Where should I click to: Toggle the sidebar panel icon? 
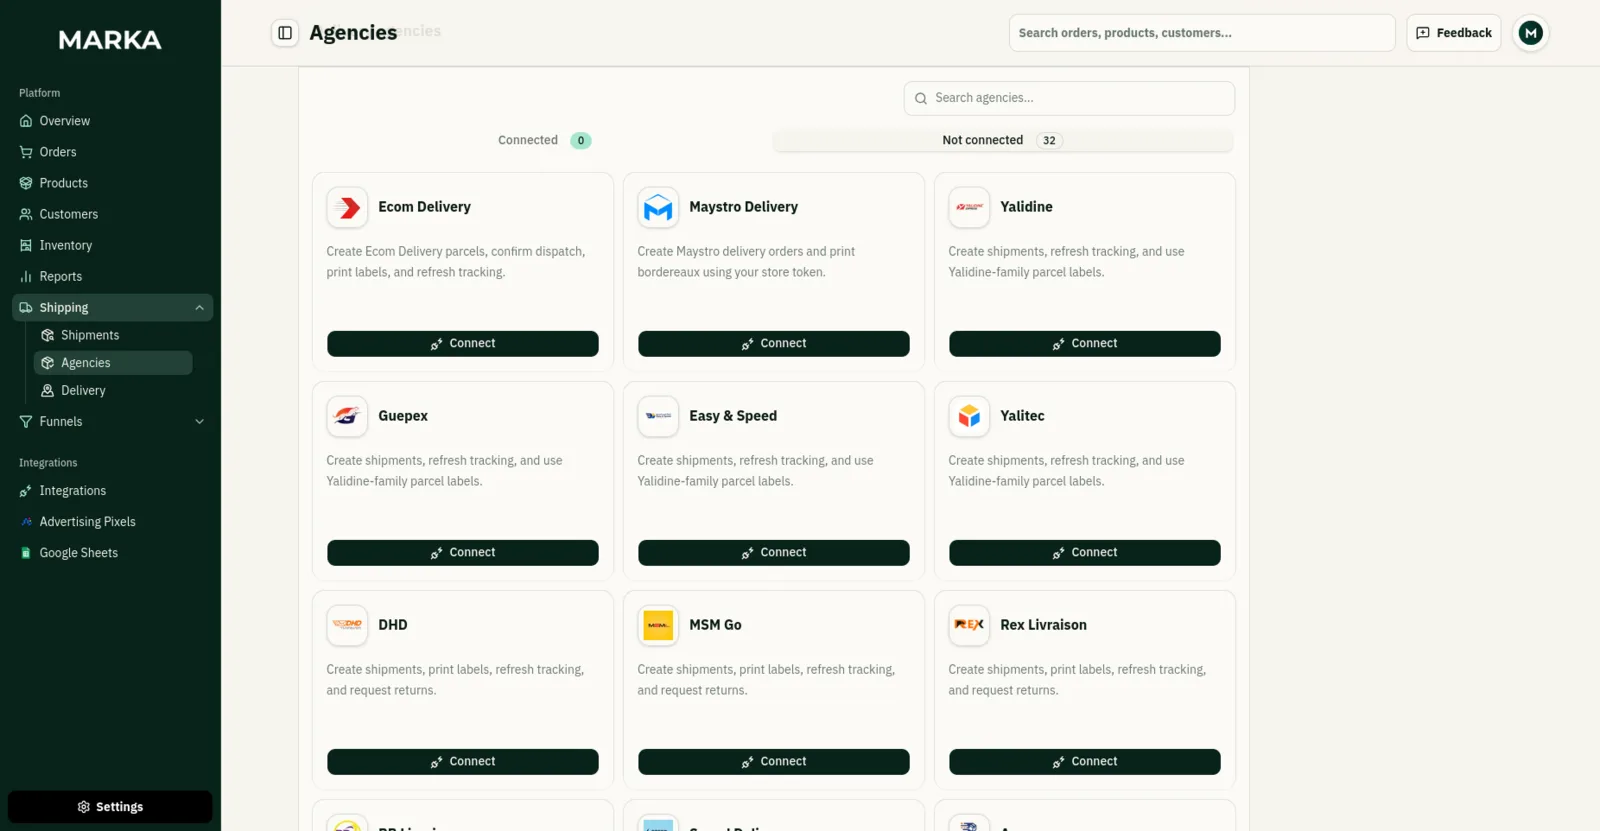pyautogui.click(x=285, y=33)
